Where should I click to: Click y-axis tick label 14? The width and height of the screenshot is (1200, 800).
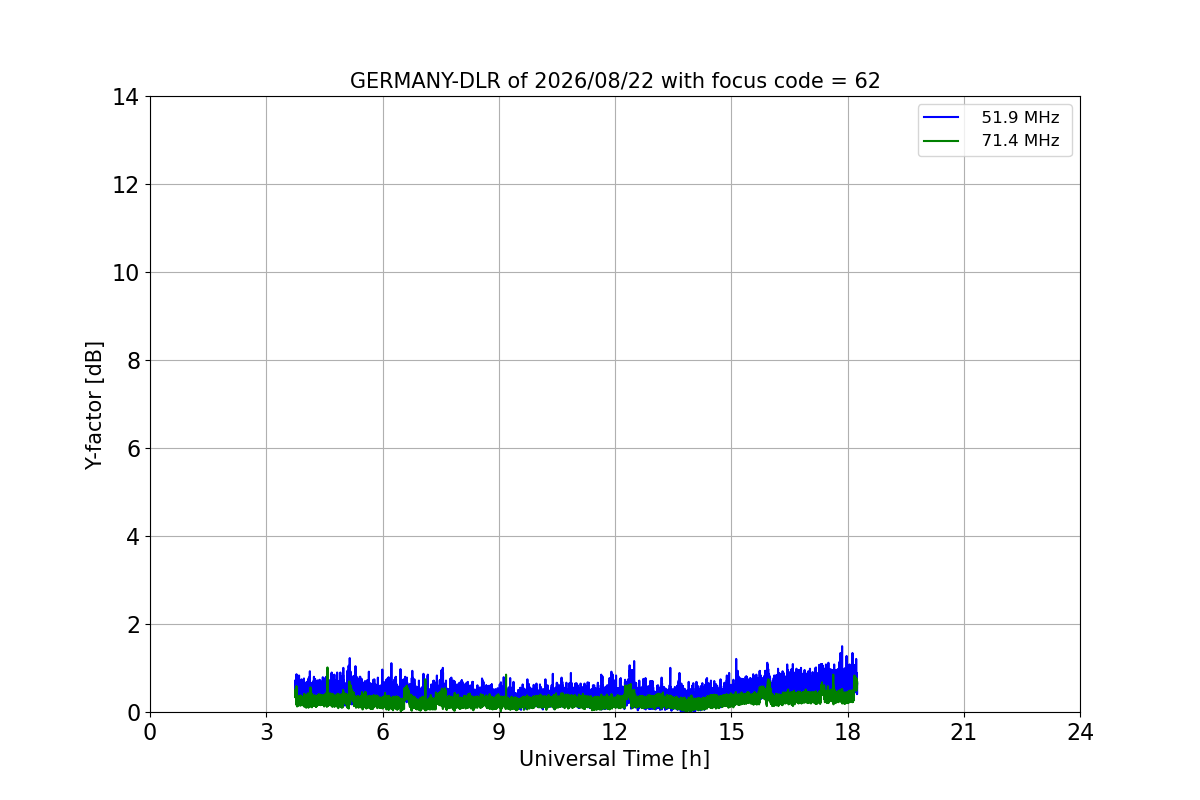pyautogui.click(x=126, y=97)
